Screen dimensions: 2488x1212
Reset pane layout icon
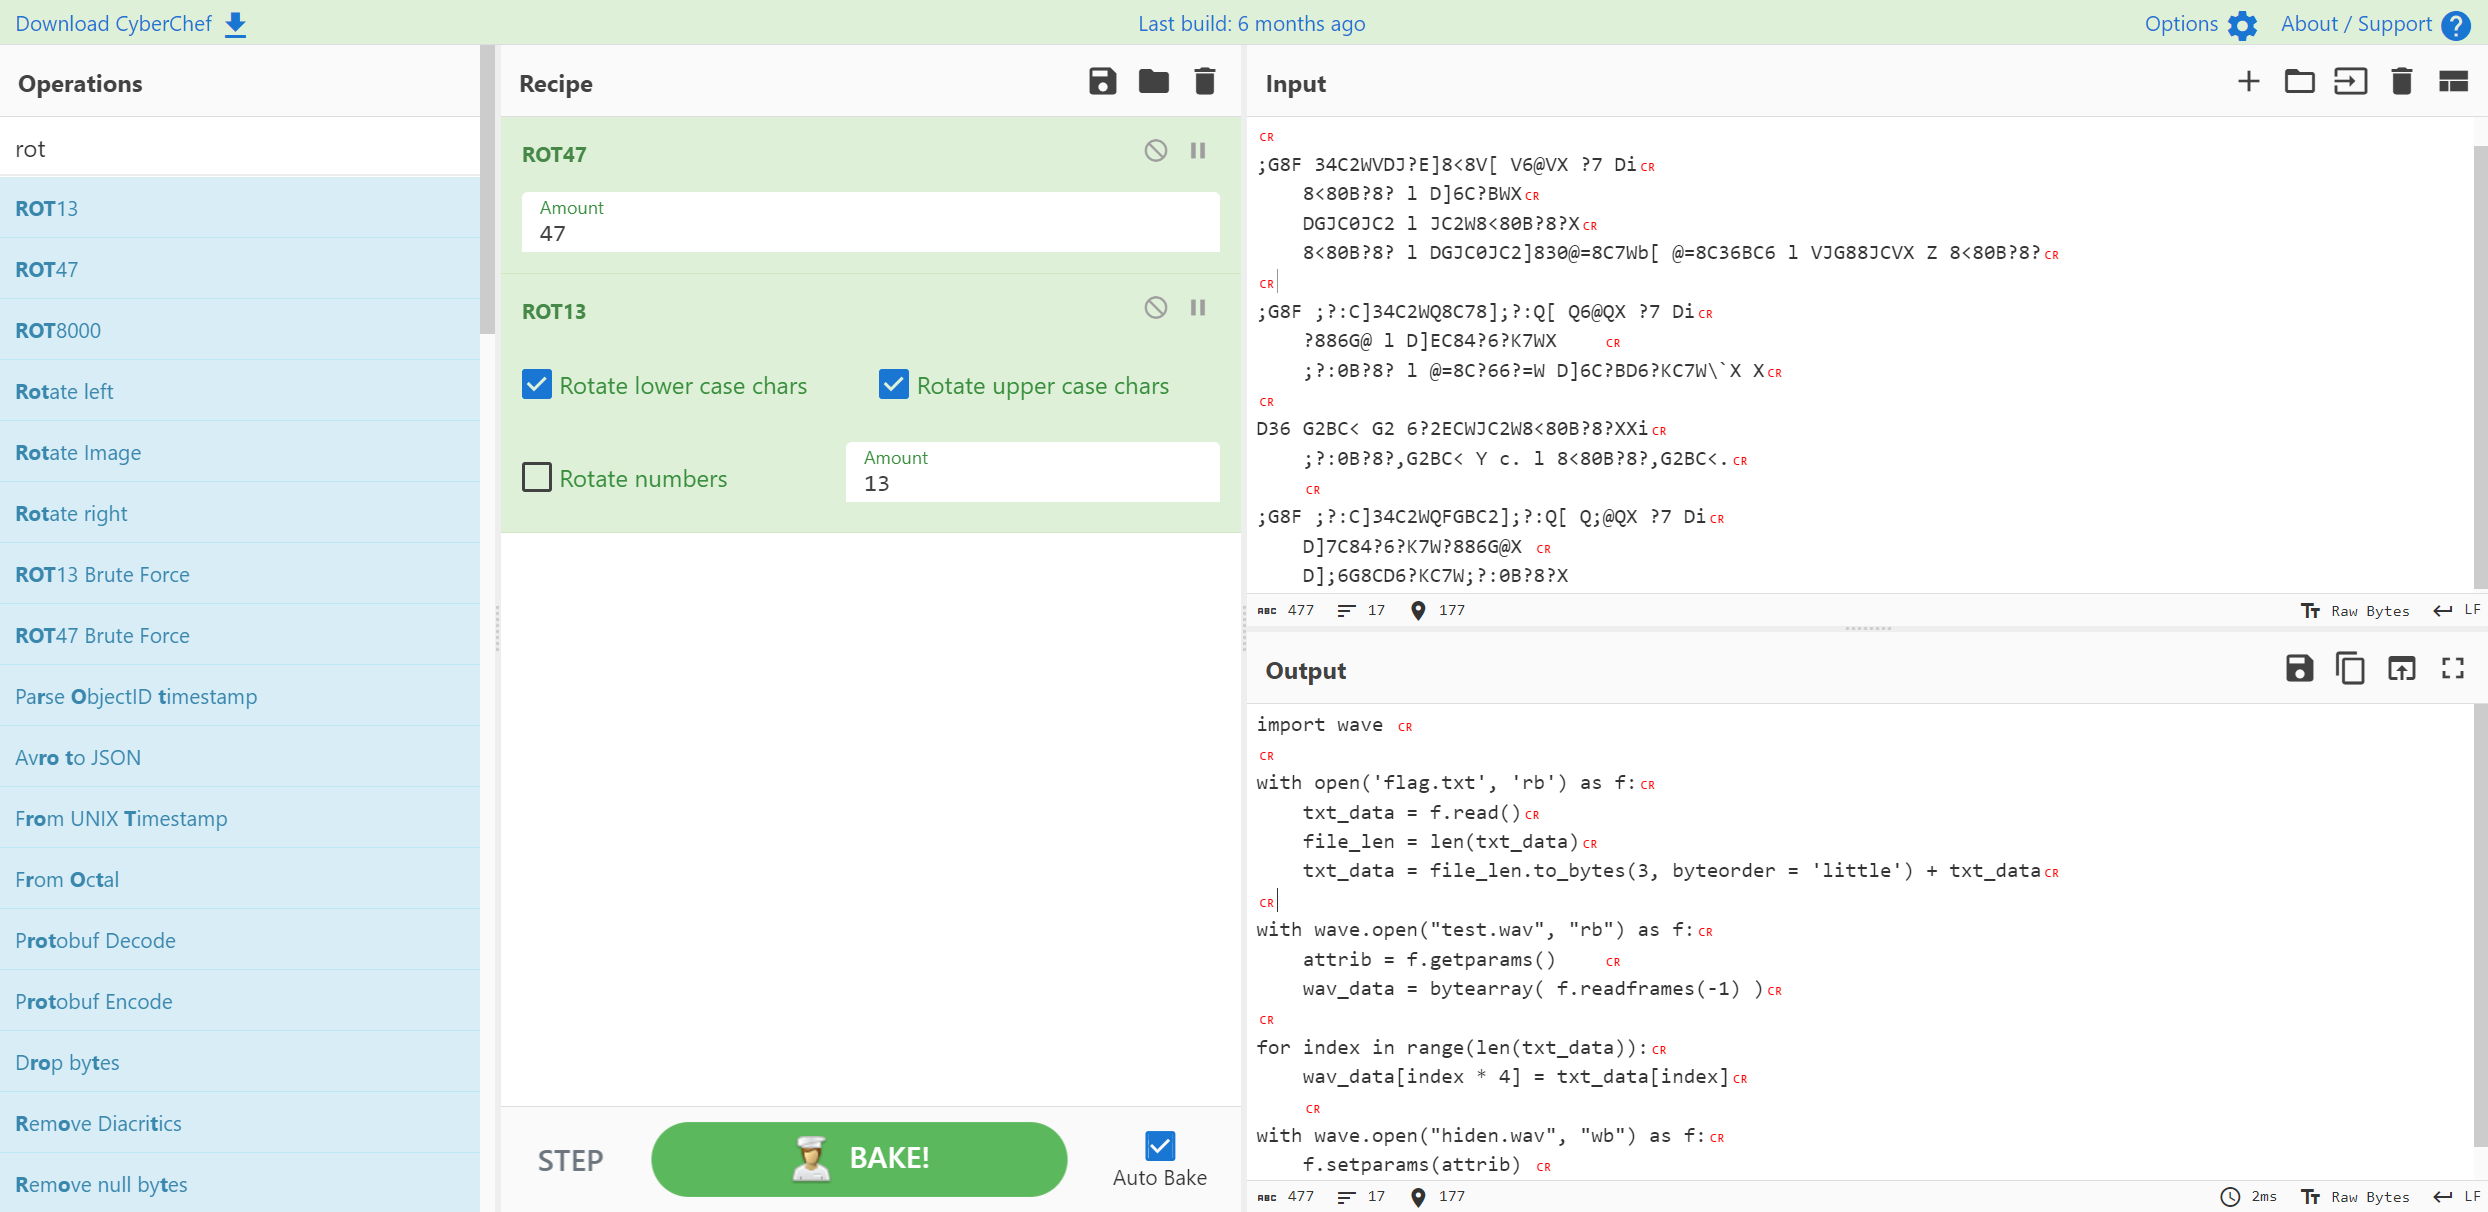click(x=2452, y=82)
